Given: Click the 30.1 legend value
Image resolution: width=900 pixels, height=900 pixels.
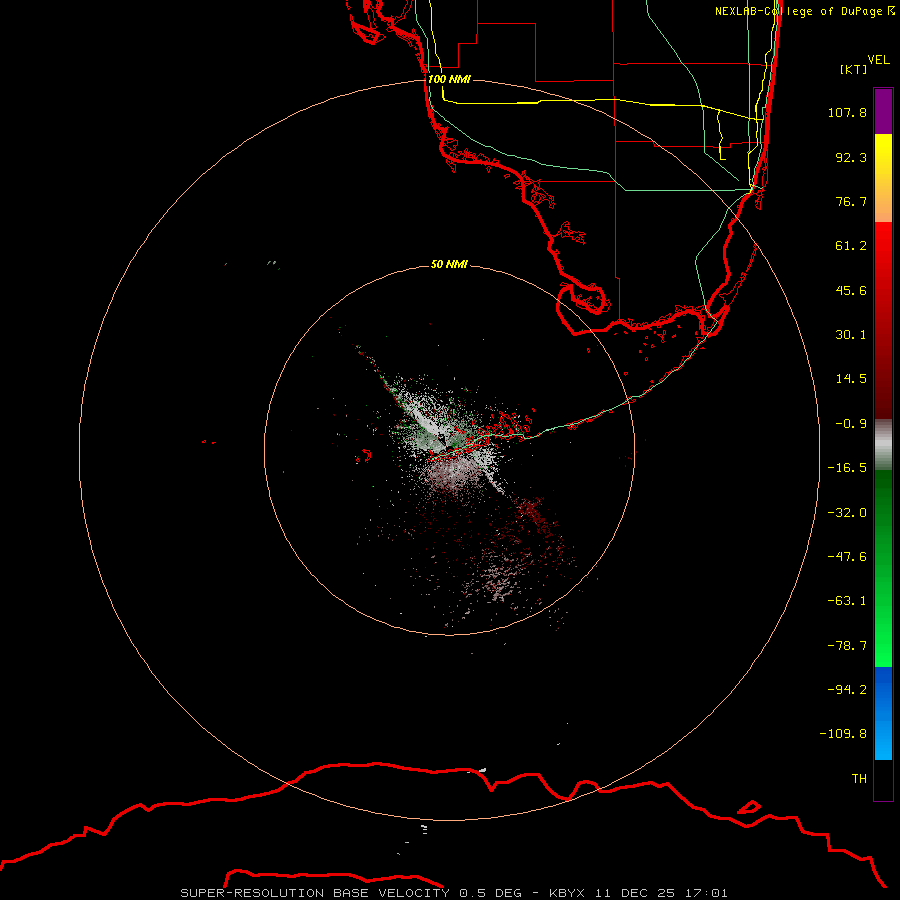Looking at the screenshot, I should [851, 335].
